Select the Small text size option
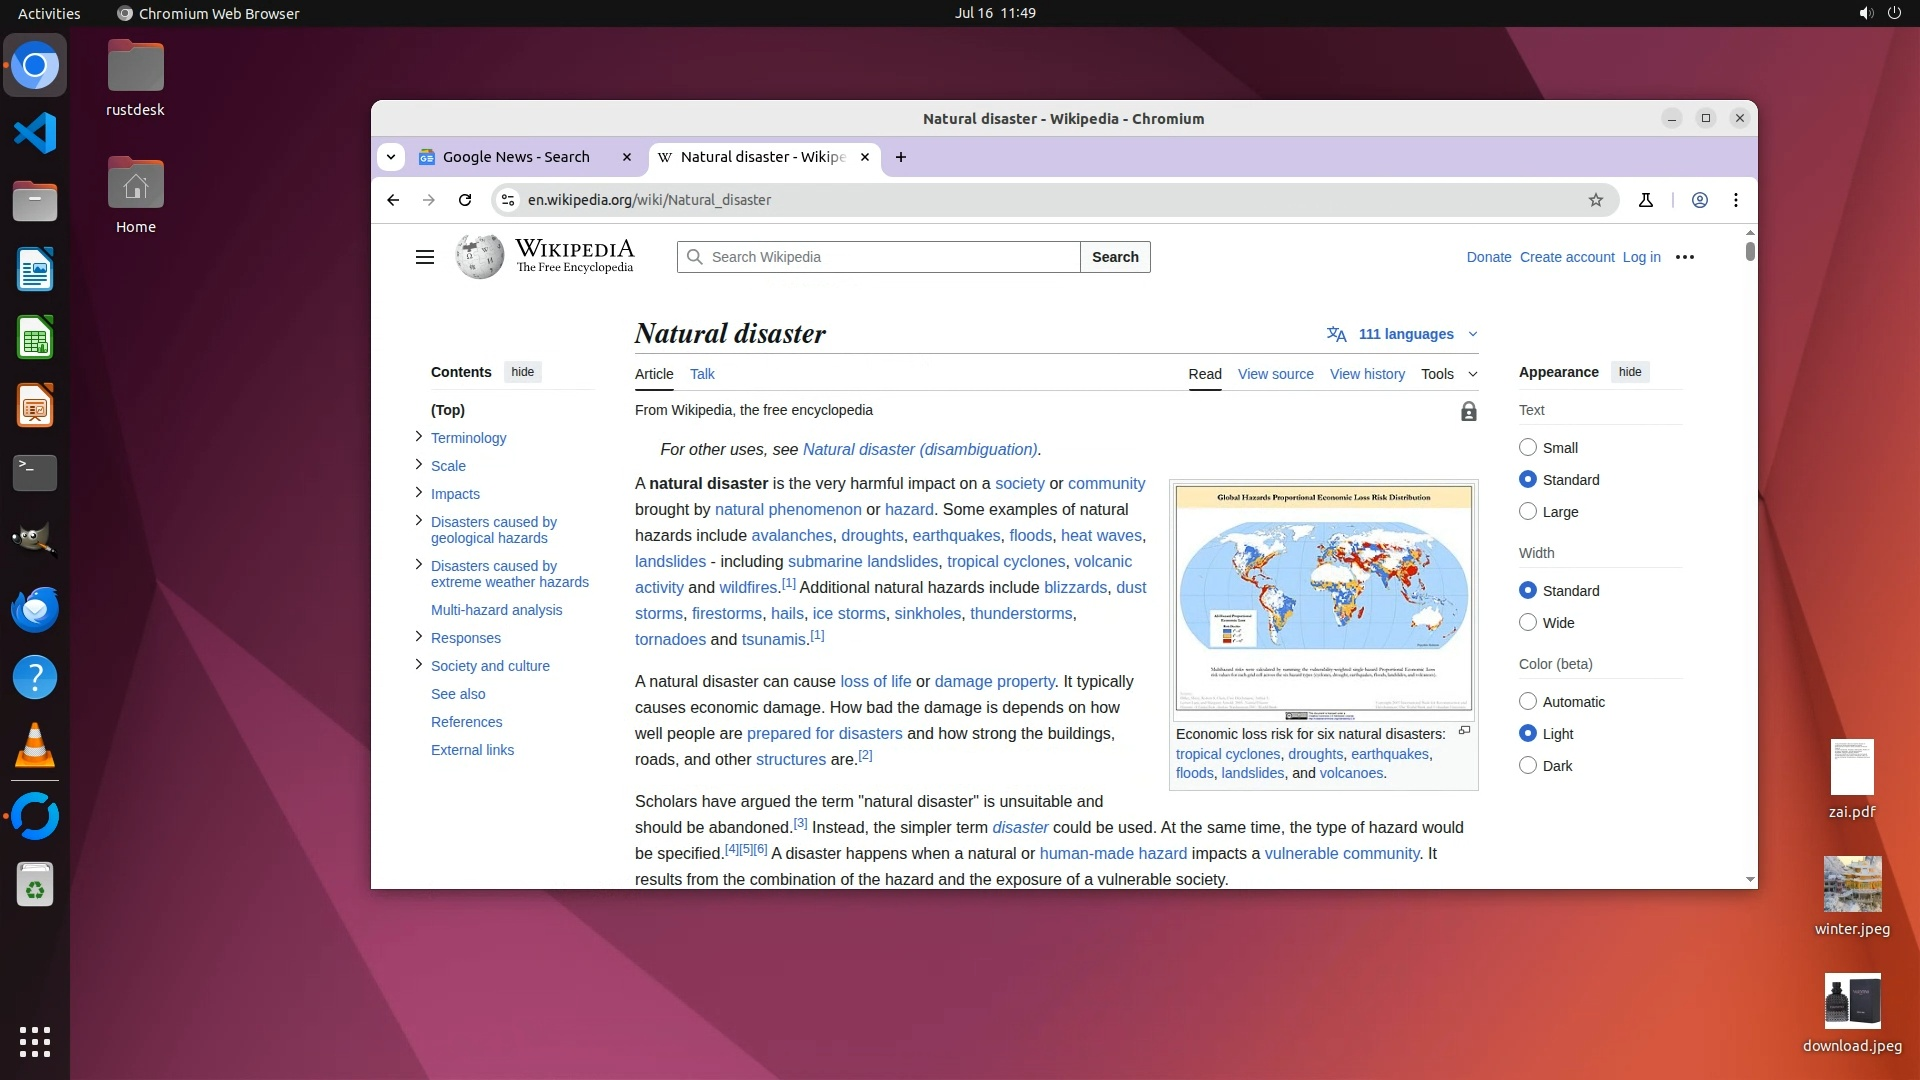Viewport: 1920px width, 1080px height. pos(1528,448)
